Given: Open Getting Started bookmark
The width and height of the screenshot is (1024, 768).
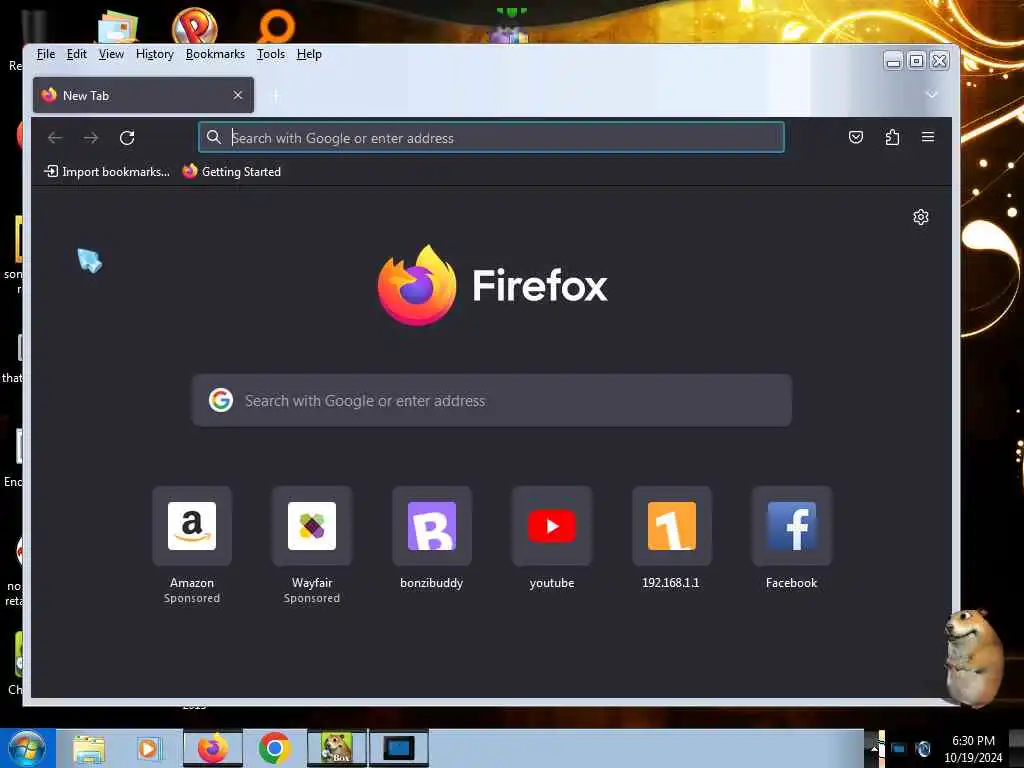Looking at the screenshot, I should click(231, 172).
